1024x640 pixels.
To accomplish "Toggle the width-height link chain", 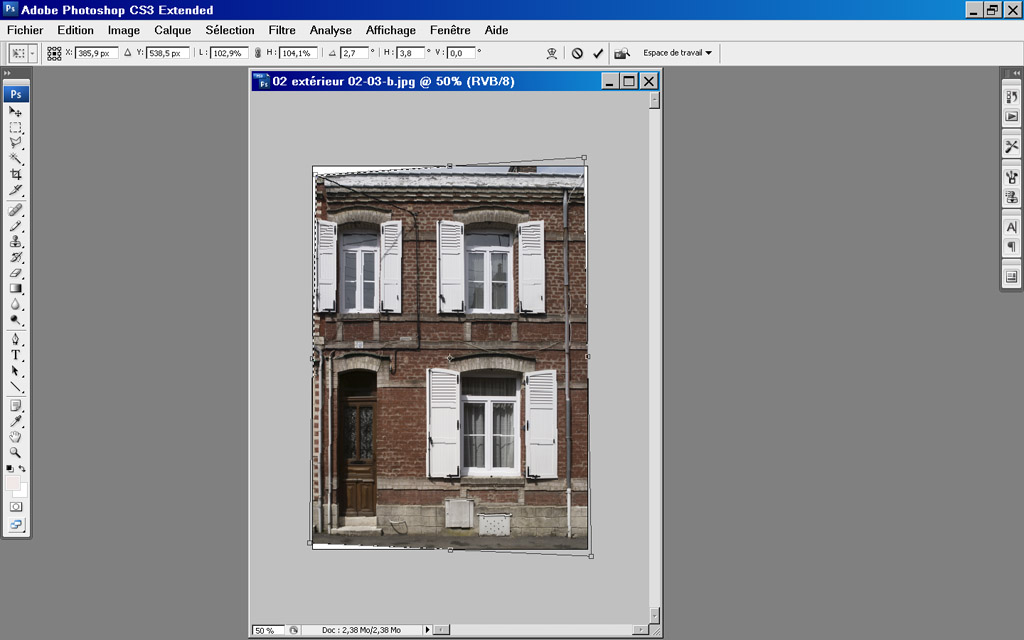I will pos(257,53).
